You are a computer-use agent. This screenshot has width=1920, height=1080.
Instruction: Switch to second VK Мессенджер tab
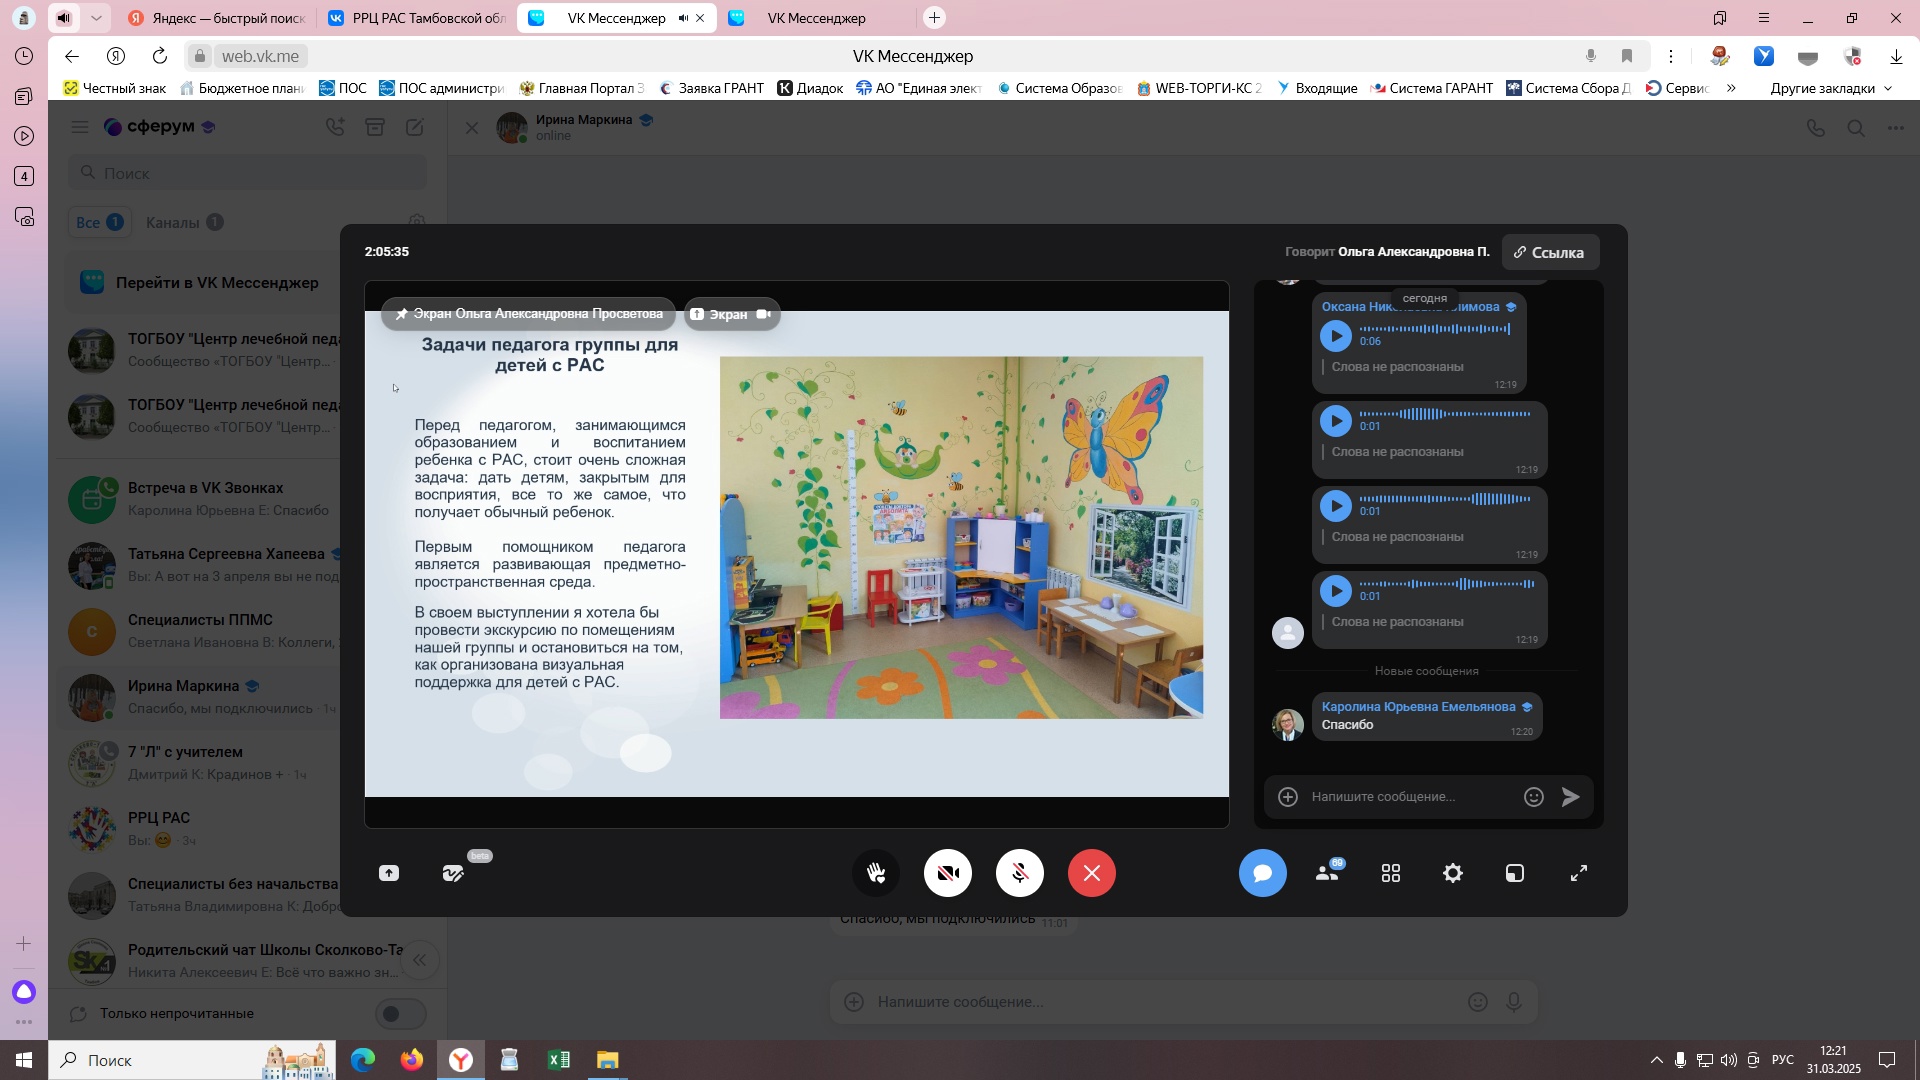[815, 18]
